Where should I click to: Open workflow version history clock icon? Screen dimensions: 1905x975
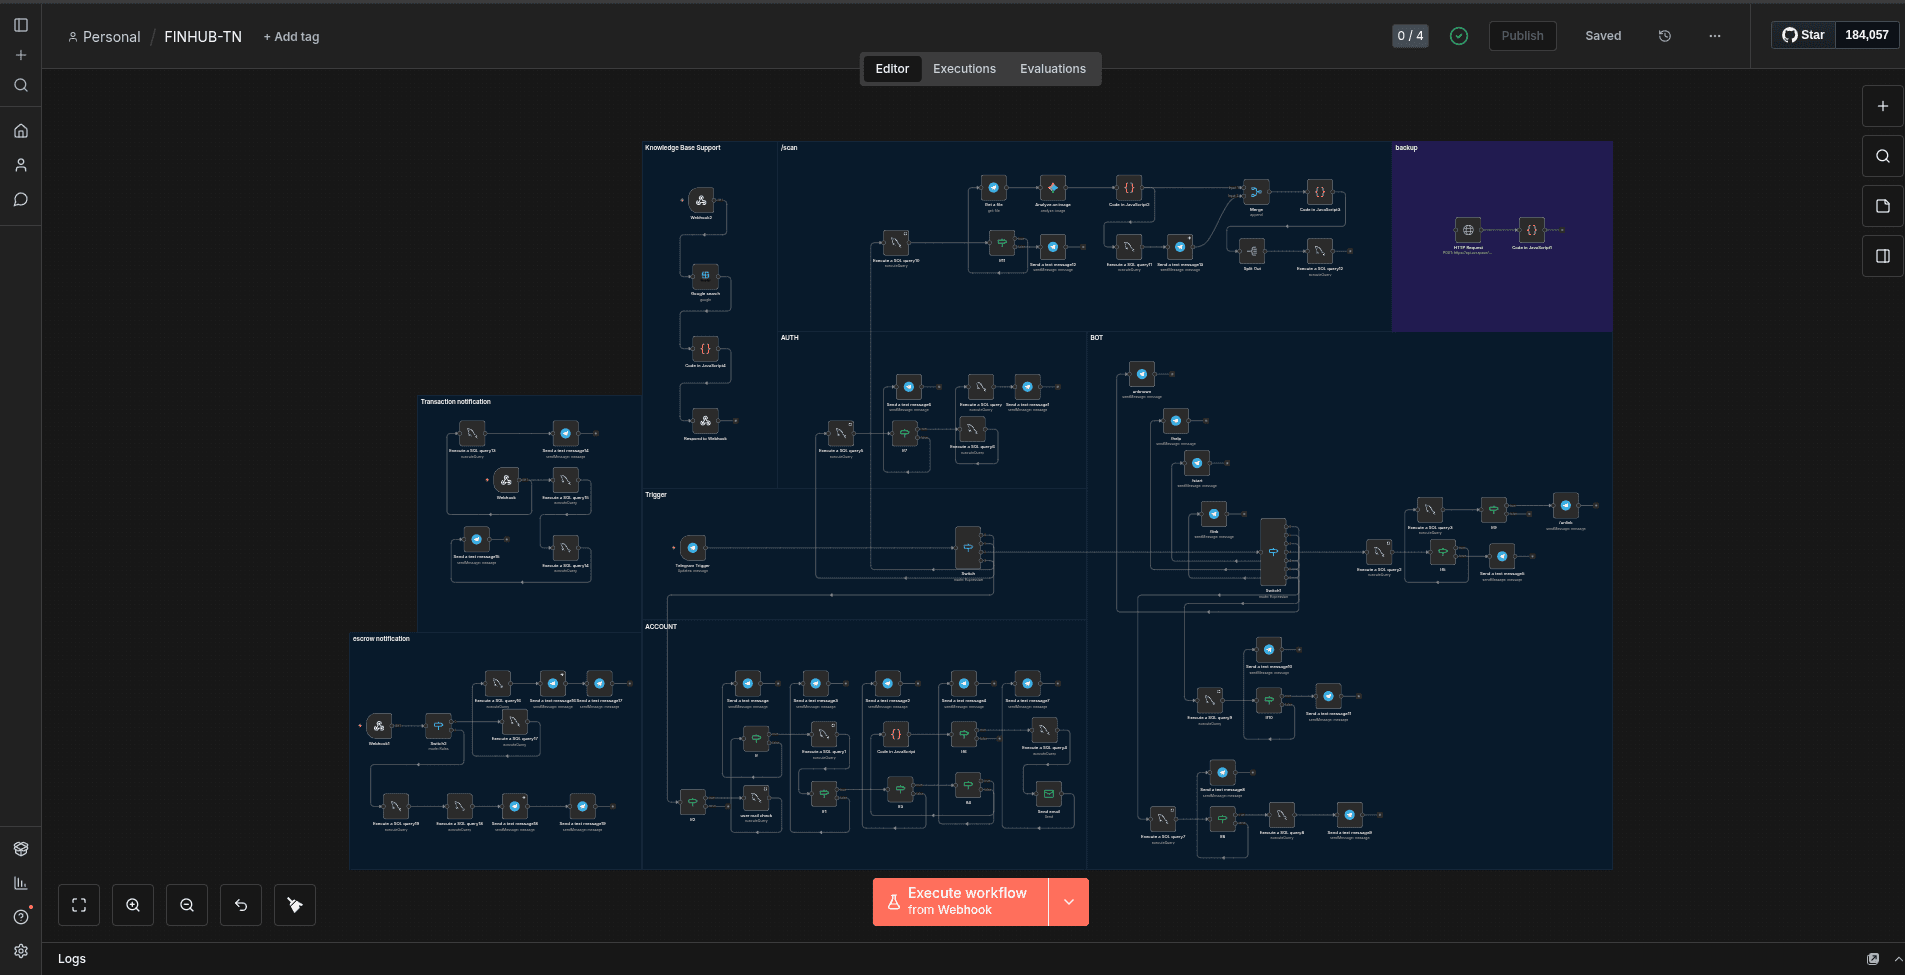(1664, 36)
